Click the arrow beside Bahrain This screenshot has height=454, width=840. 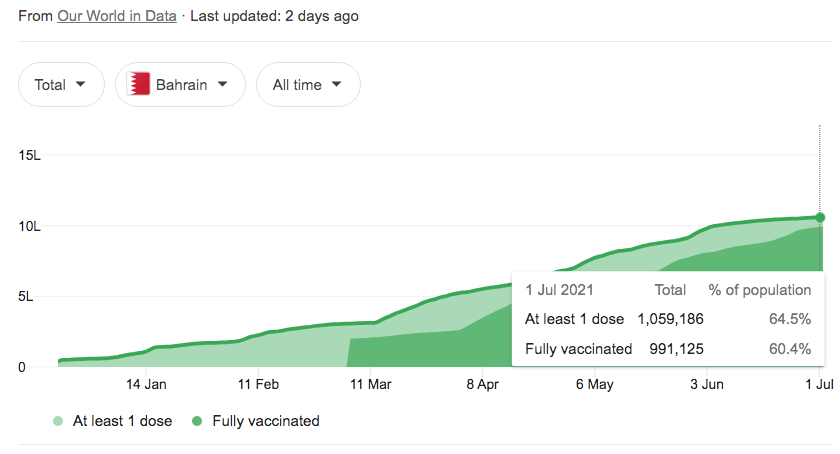pyautogui.click(x=223, y=85)
